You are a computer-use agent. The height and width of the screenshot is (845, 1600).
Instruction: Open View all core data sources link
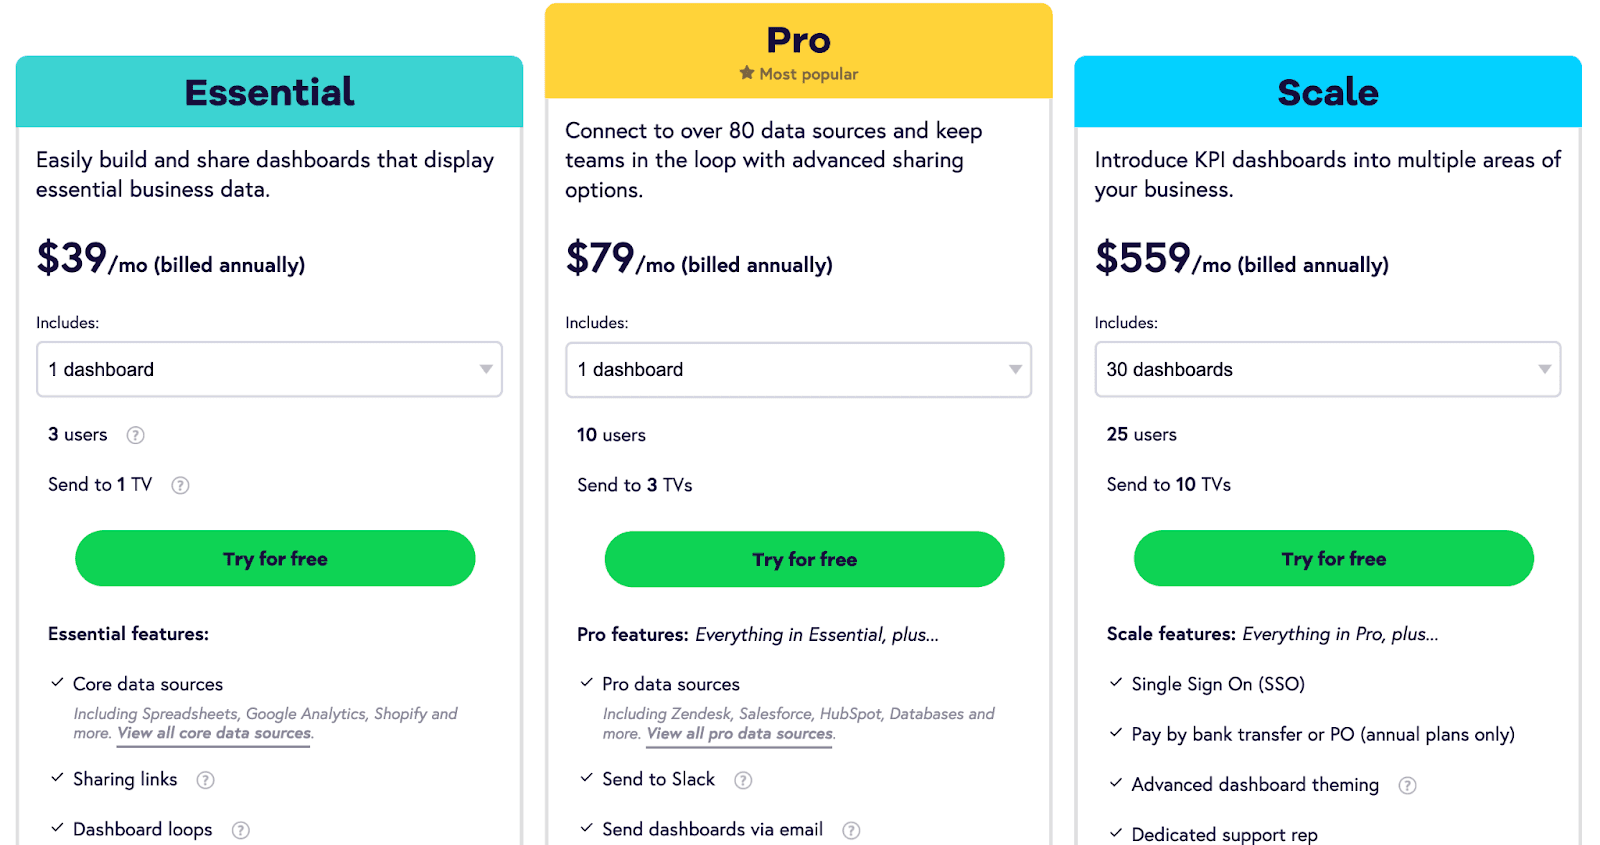[214, 733]
